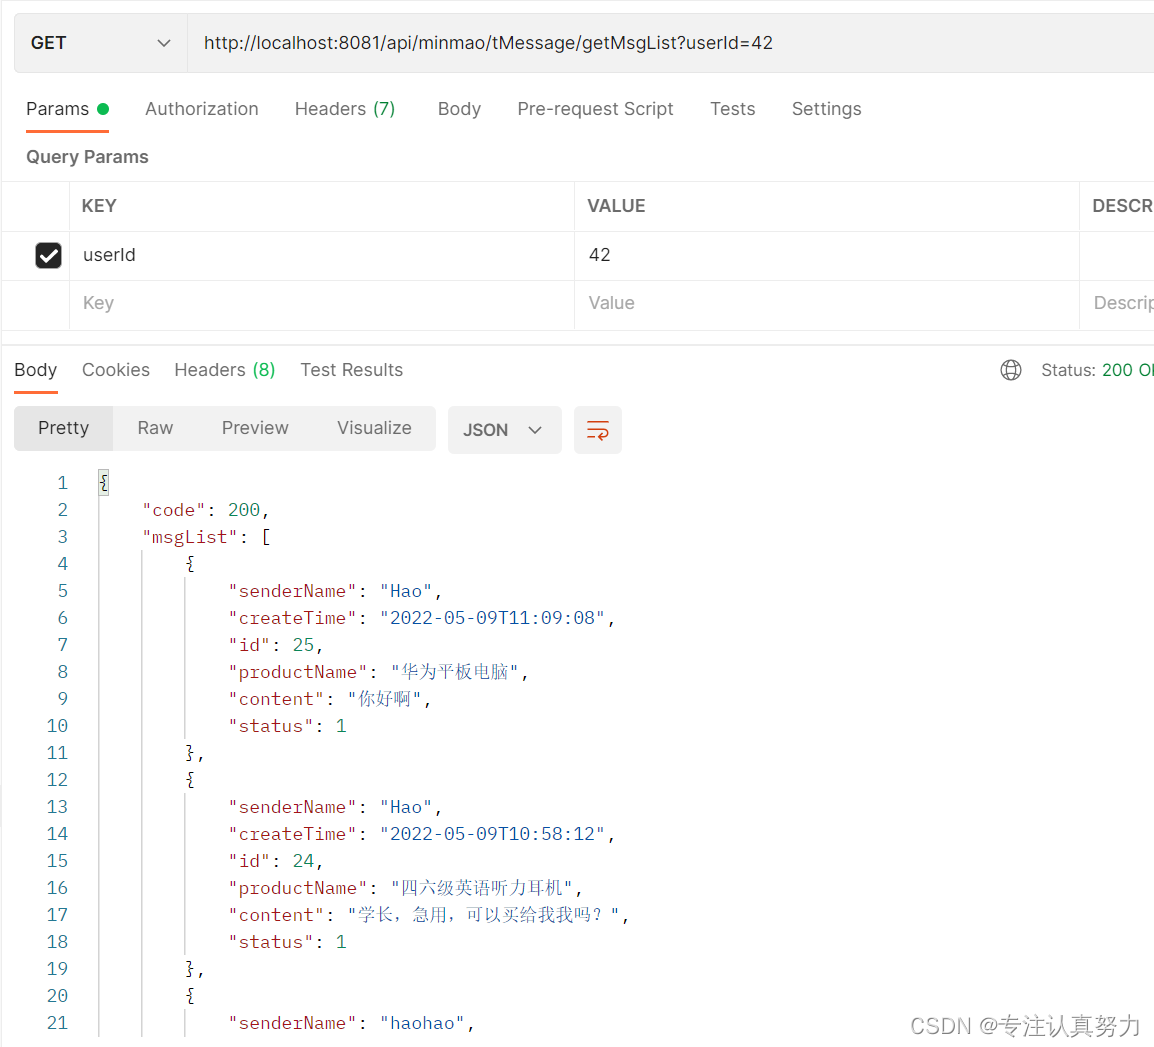Click the id value 24
1154x1047 pixels.
point(303,861)
